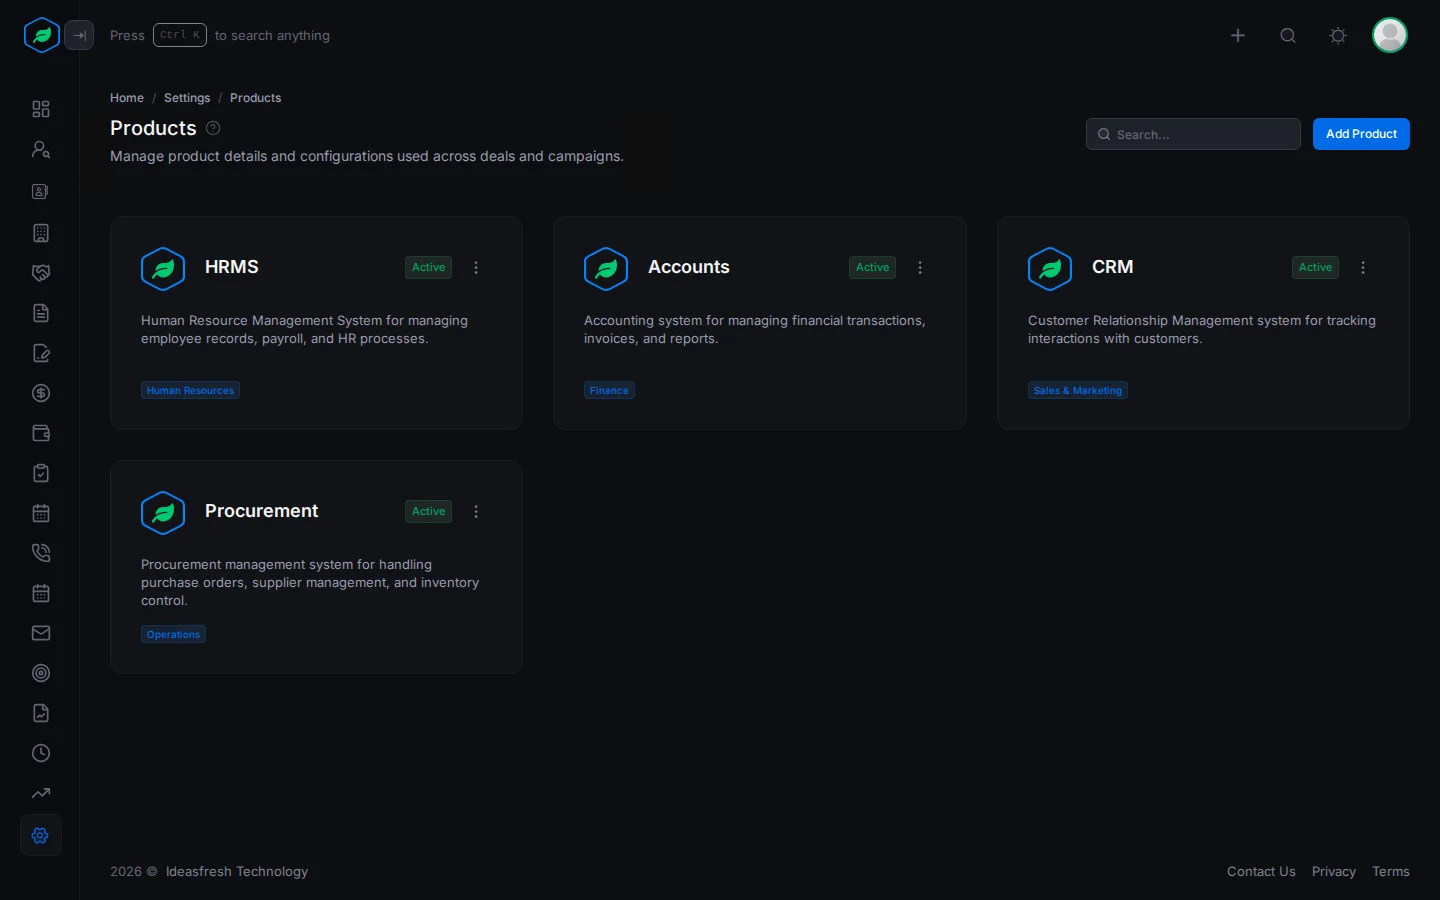
Task: Open the CRM card three-dot menu
Action: pos(1363,267)
